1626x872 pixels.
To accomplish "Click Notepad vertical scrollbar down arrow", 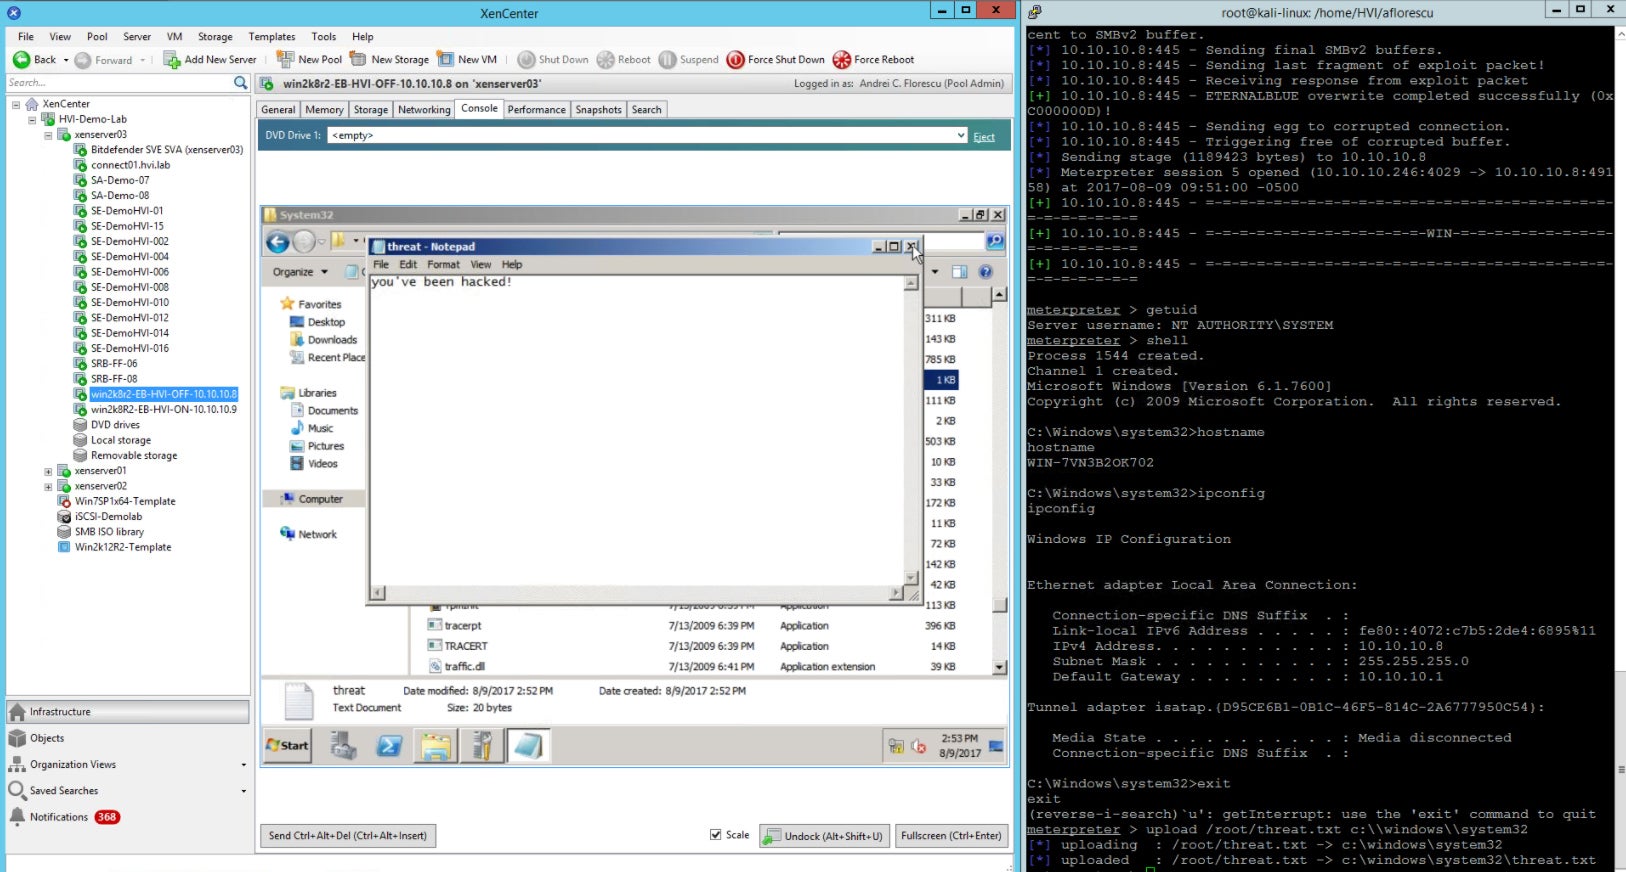I will [x=911, y=578].
